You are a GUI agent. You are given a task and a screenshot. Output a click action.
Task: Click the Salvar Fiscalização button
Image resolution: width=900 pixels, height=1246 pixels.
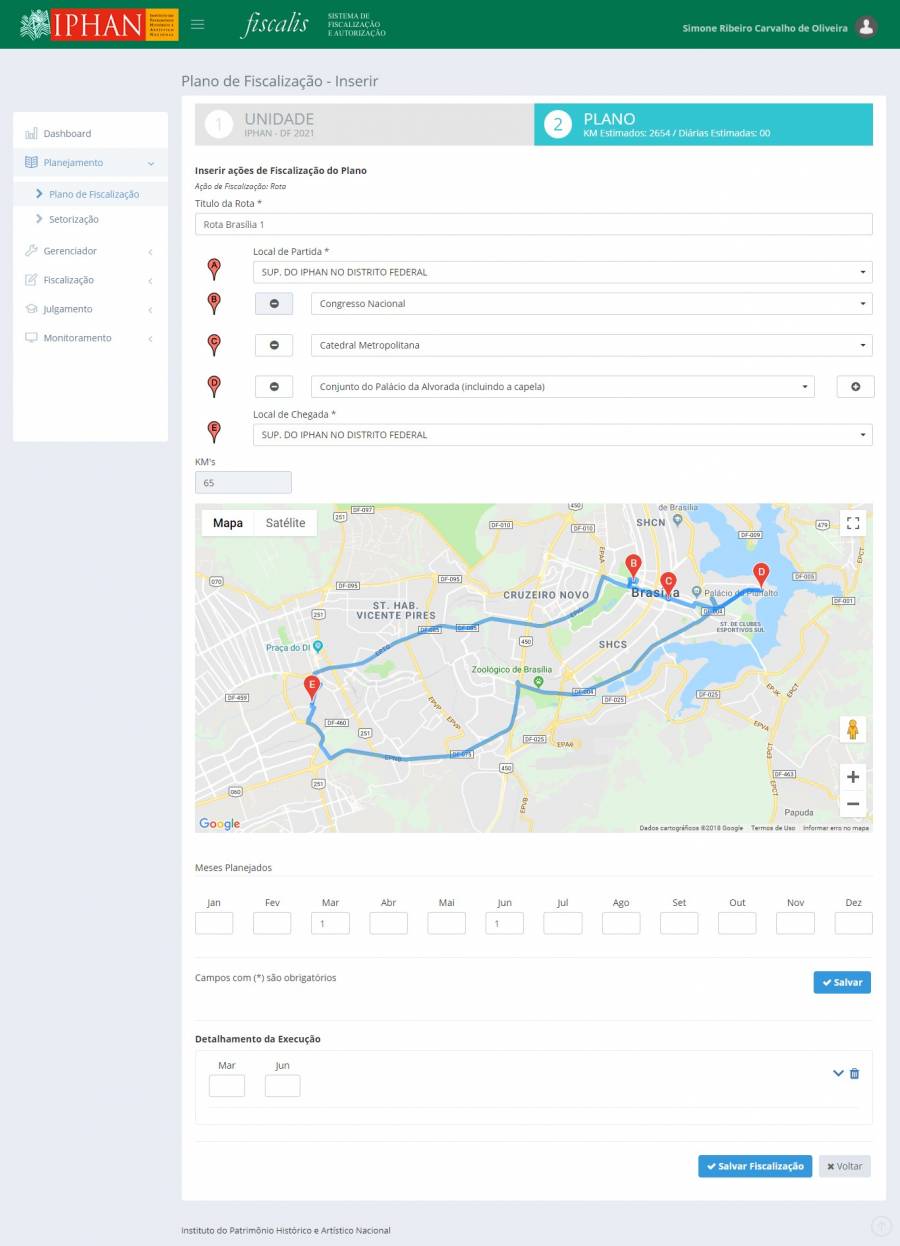(754, 1166)
